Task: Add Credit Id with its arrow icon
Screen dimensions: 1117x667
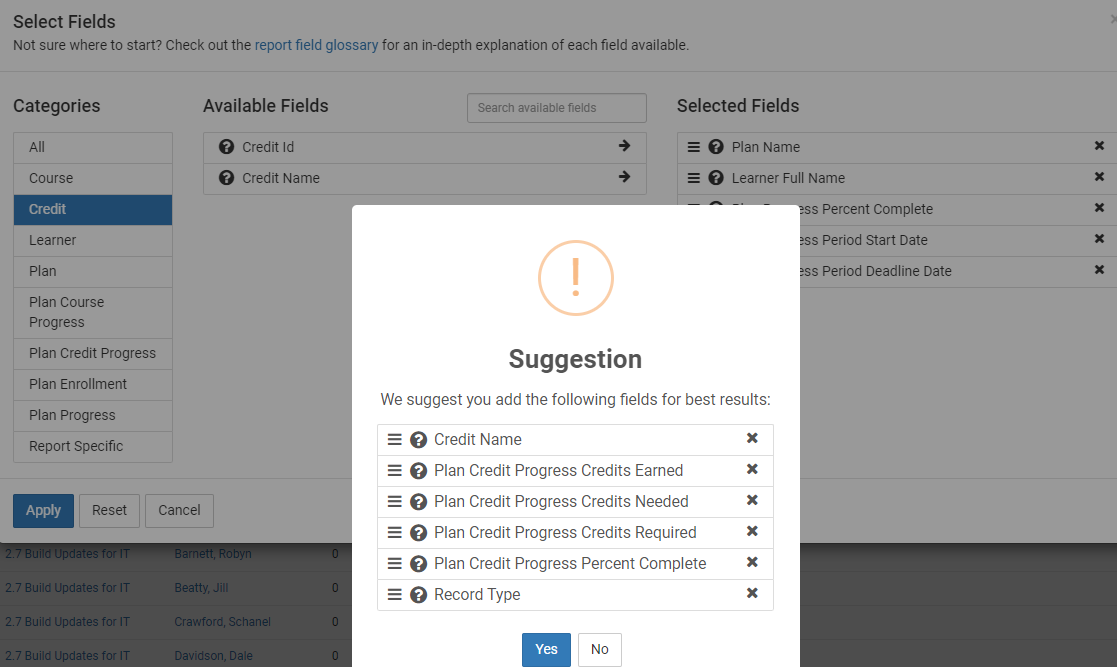Action: [624, 145]
